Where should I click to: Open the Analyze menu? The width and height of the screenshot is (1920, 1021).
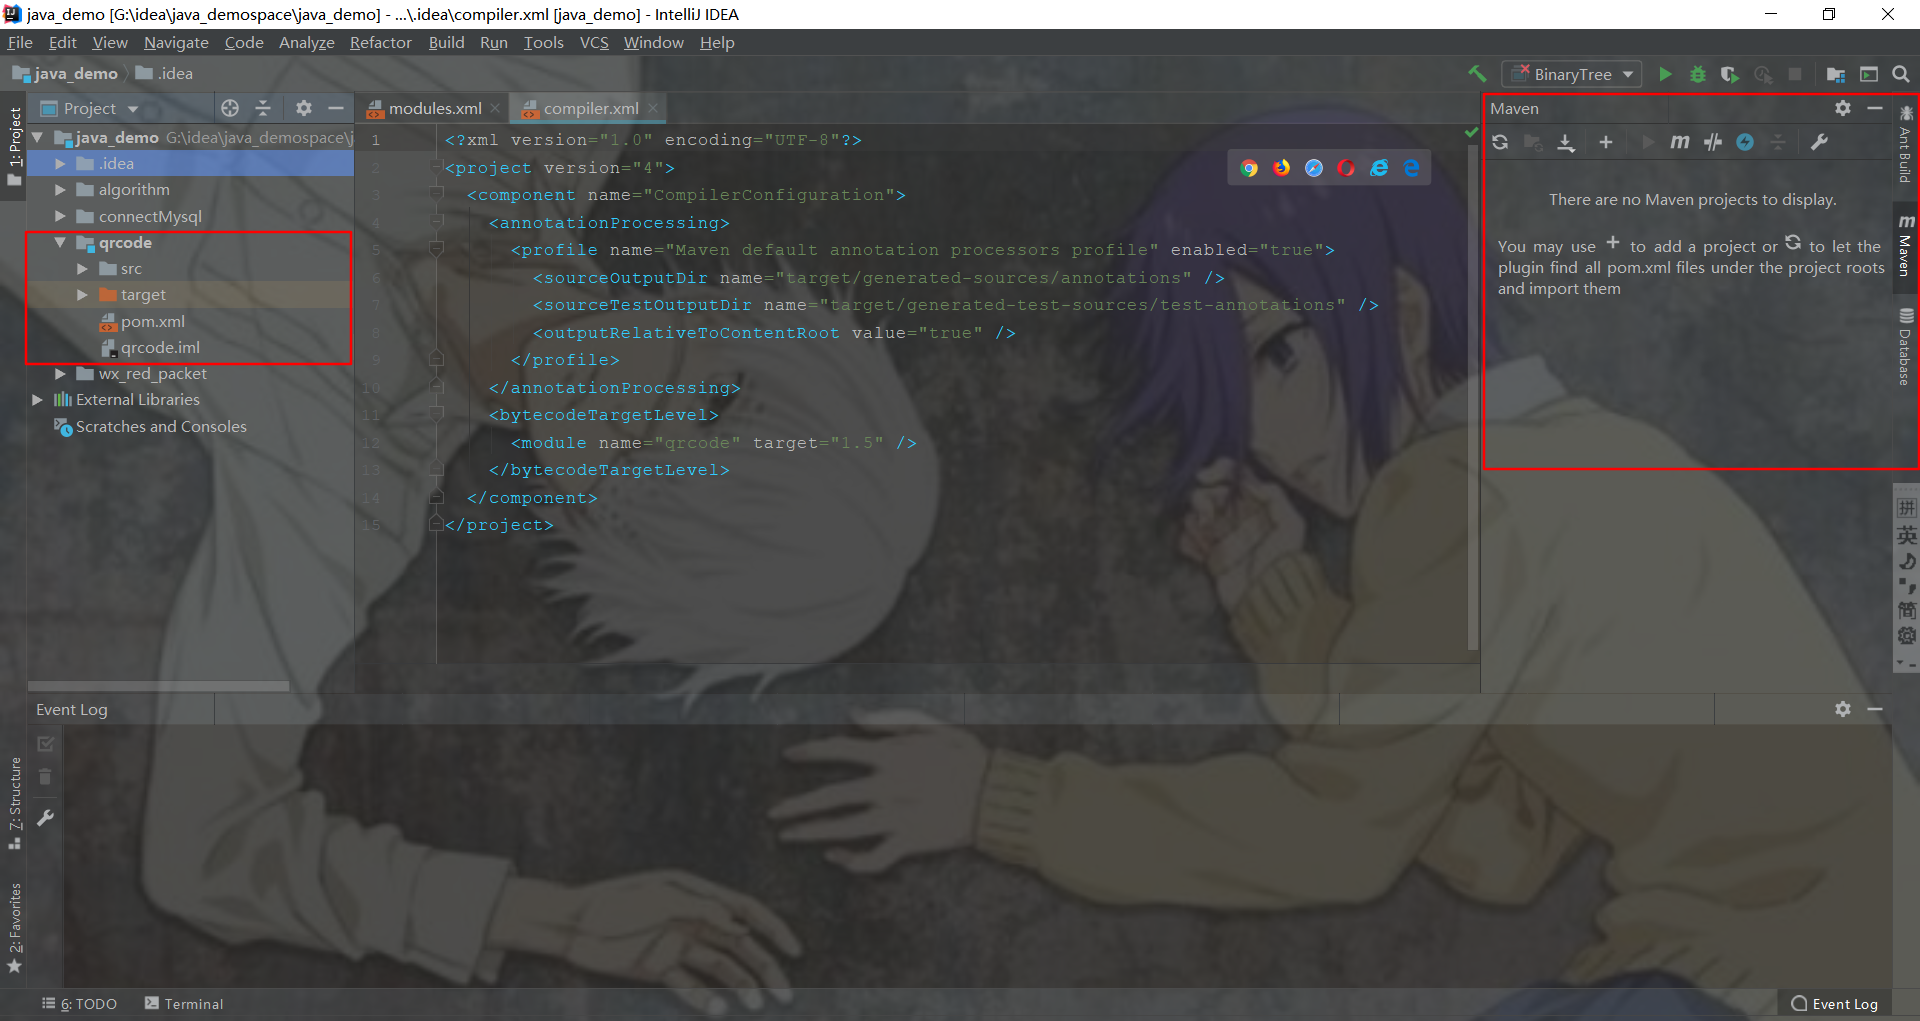[306, 42]
